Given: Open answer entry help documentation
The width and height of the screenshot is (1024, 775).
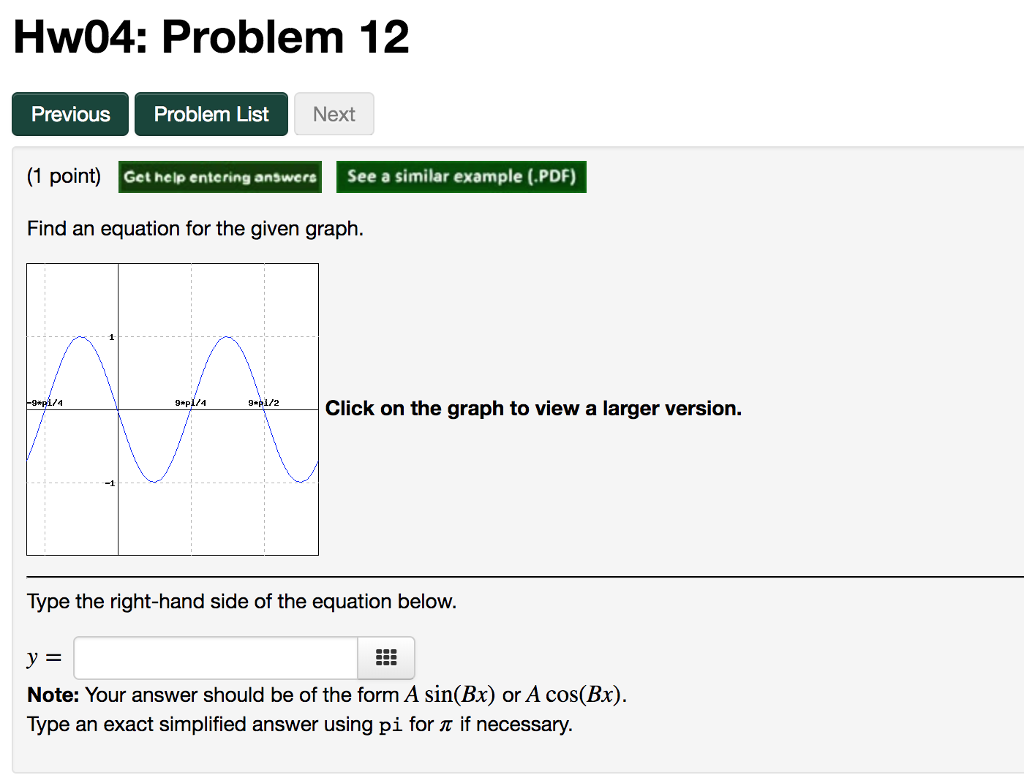Looking at the screenshot, I should [x=220, y=177].
